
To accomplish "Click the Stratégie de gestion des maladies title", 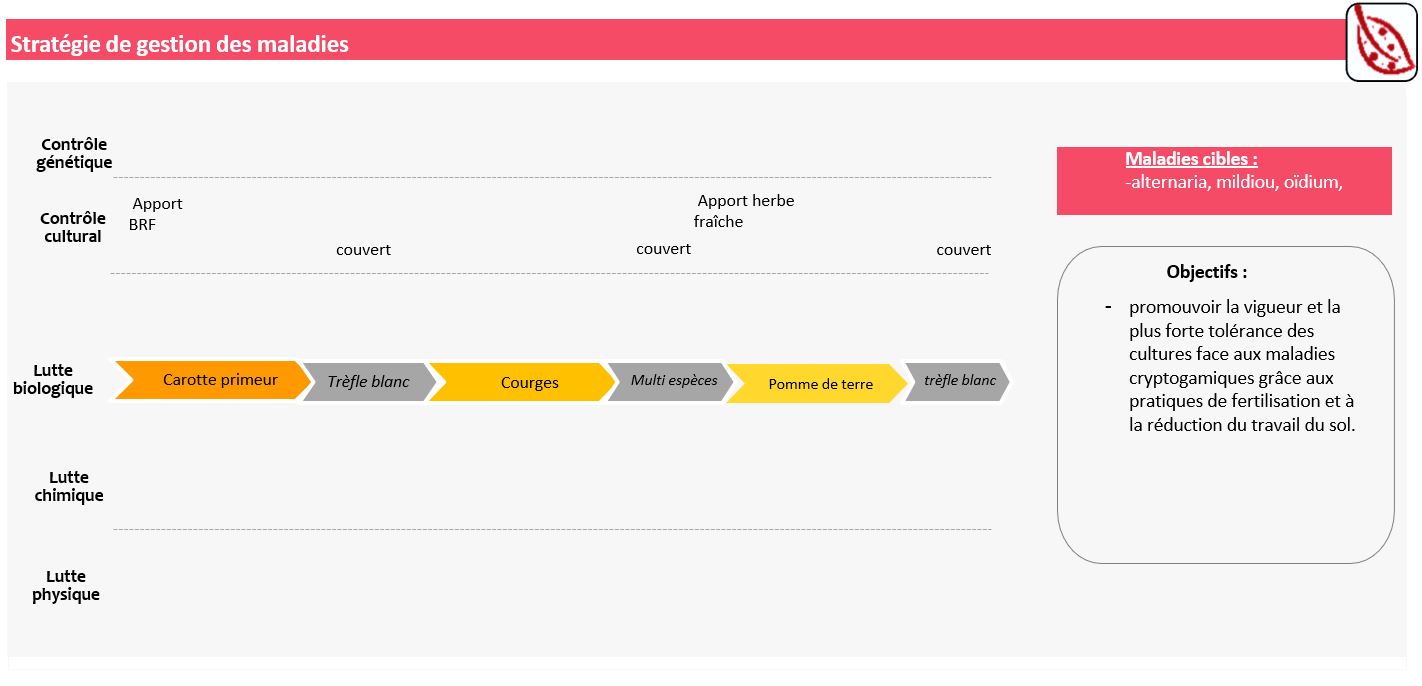I will pos(180,44).
